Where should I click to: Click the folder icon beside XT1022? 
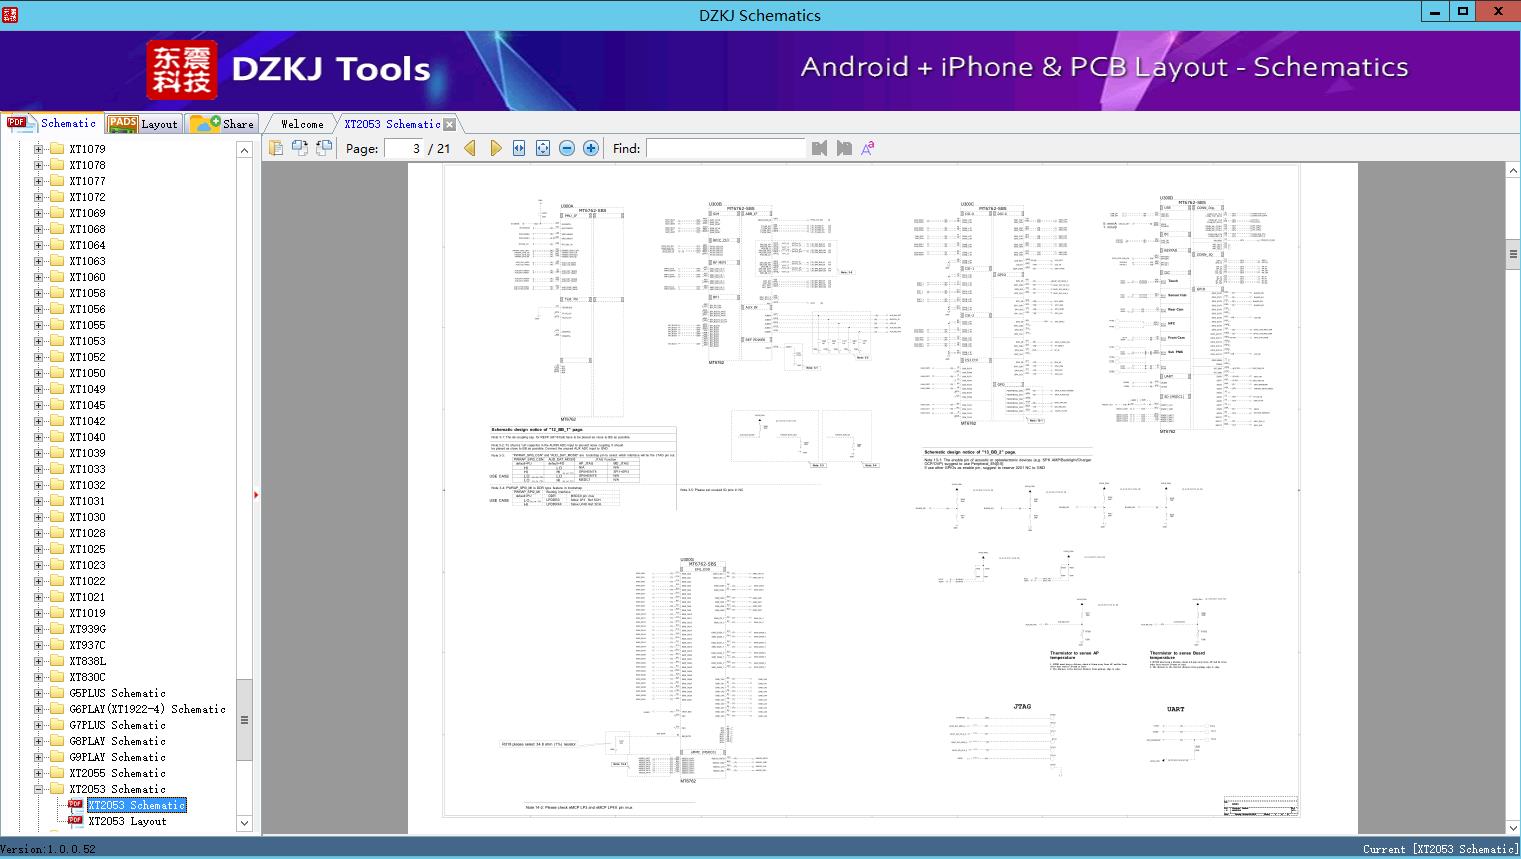click(57, 581)
